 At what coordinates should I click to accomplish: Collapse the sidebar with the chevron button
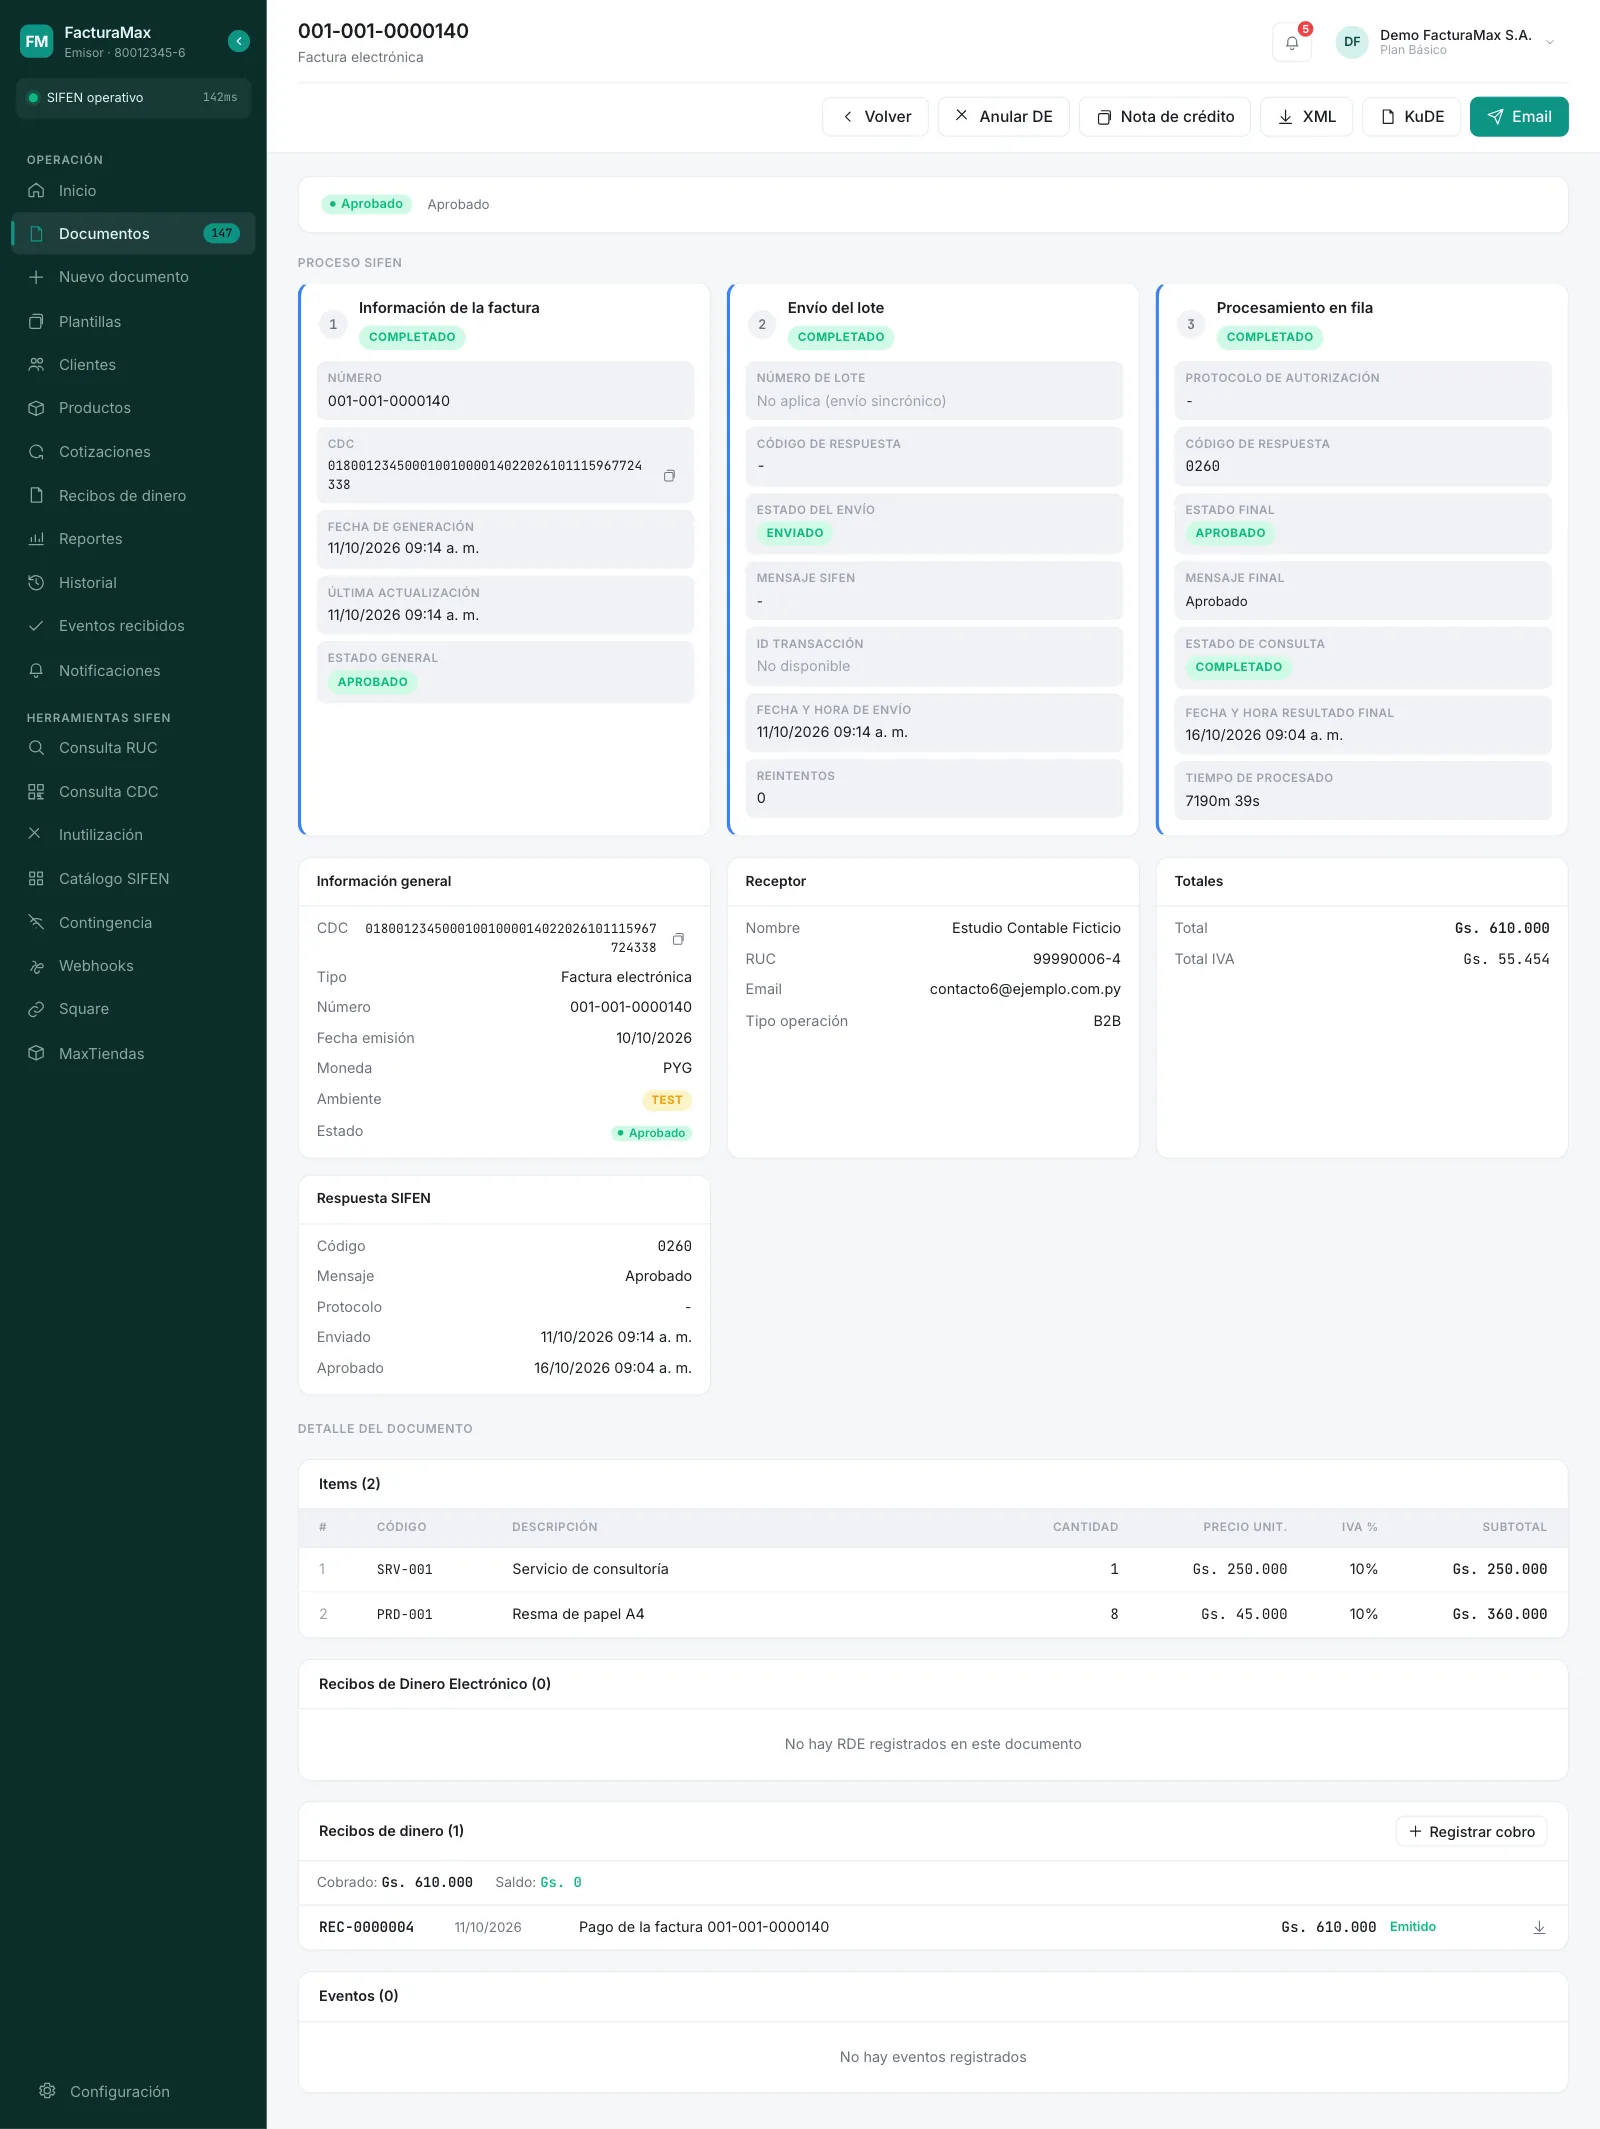click(x=238, y=41)
